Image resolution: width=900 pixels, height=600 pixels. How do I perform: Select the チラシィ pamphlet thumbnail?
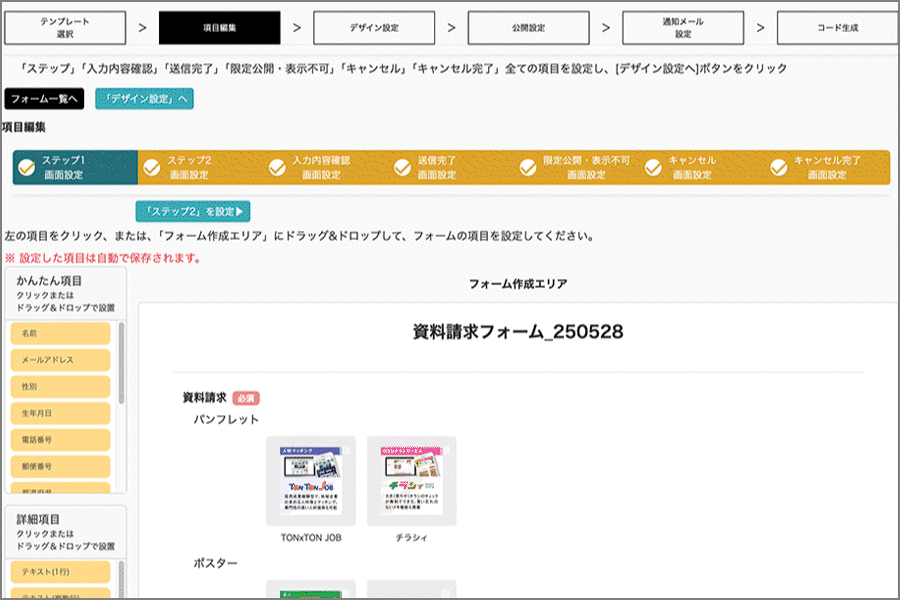click(411, 481)
